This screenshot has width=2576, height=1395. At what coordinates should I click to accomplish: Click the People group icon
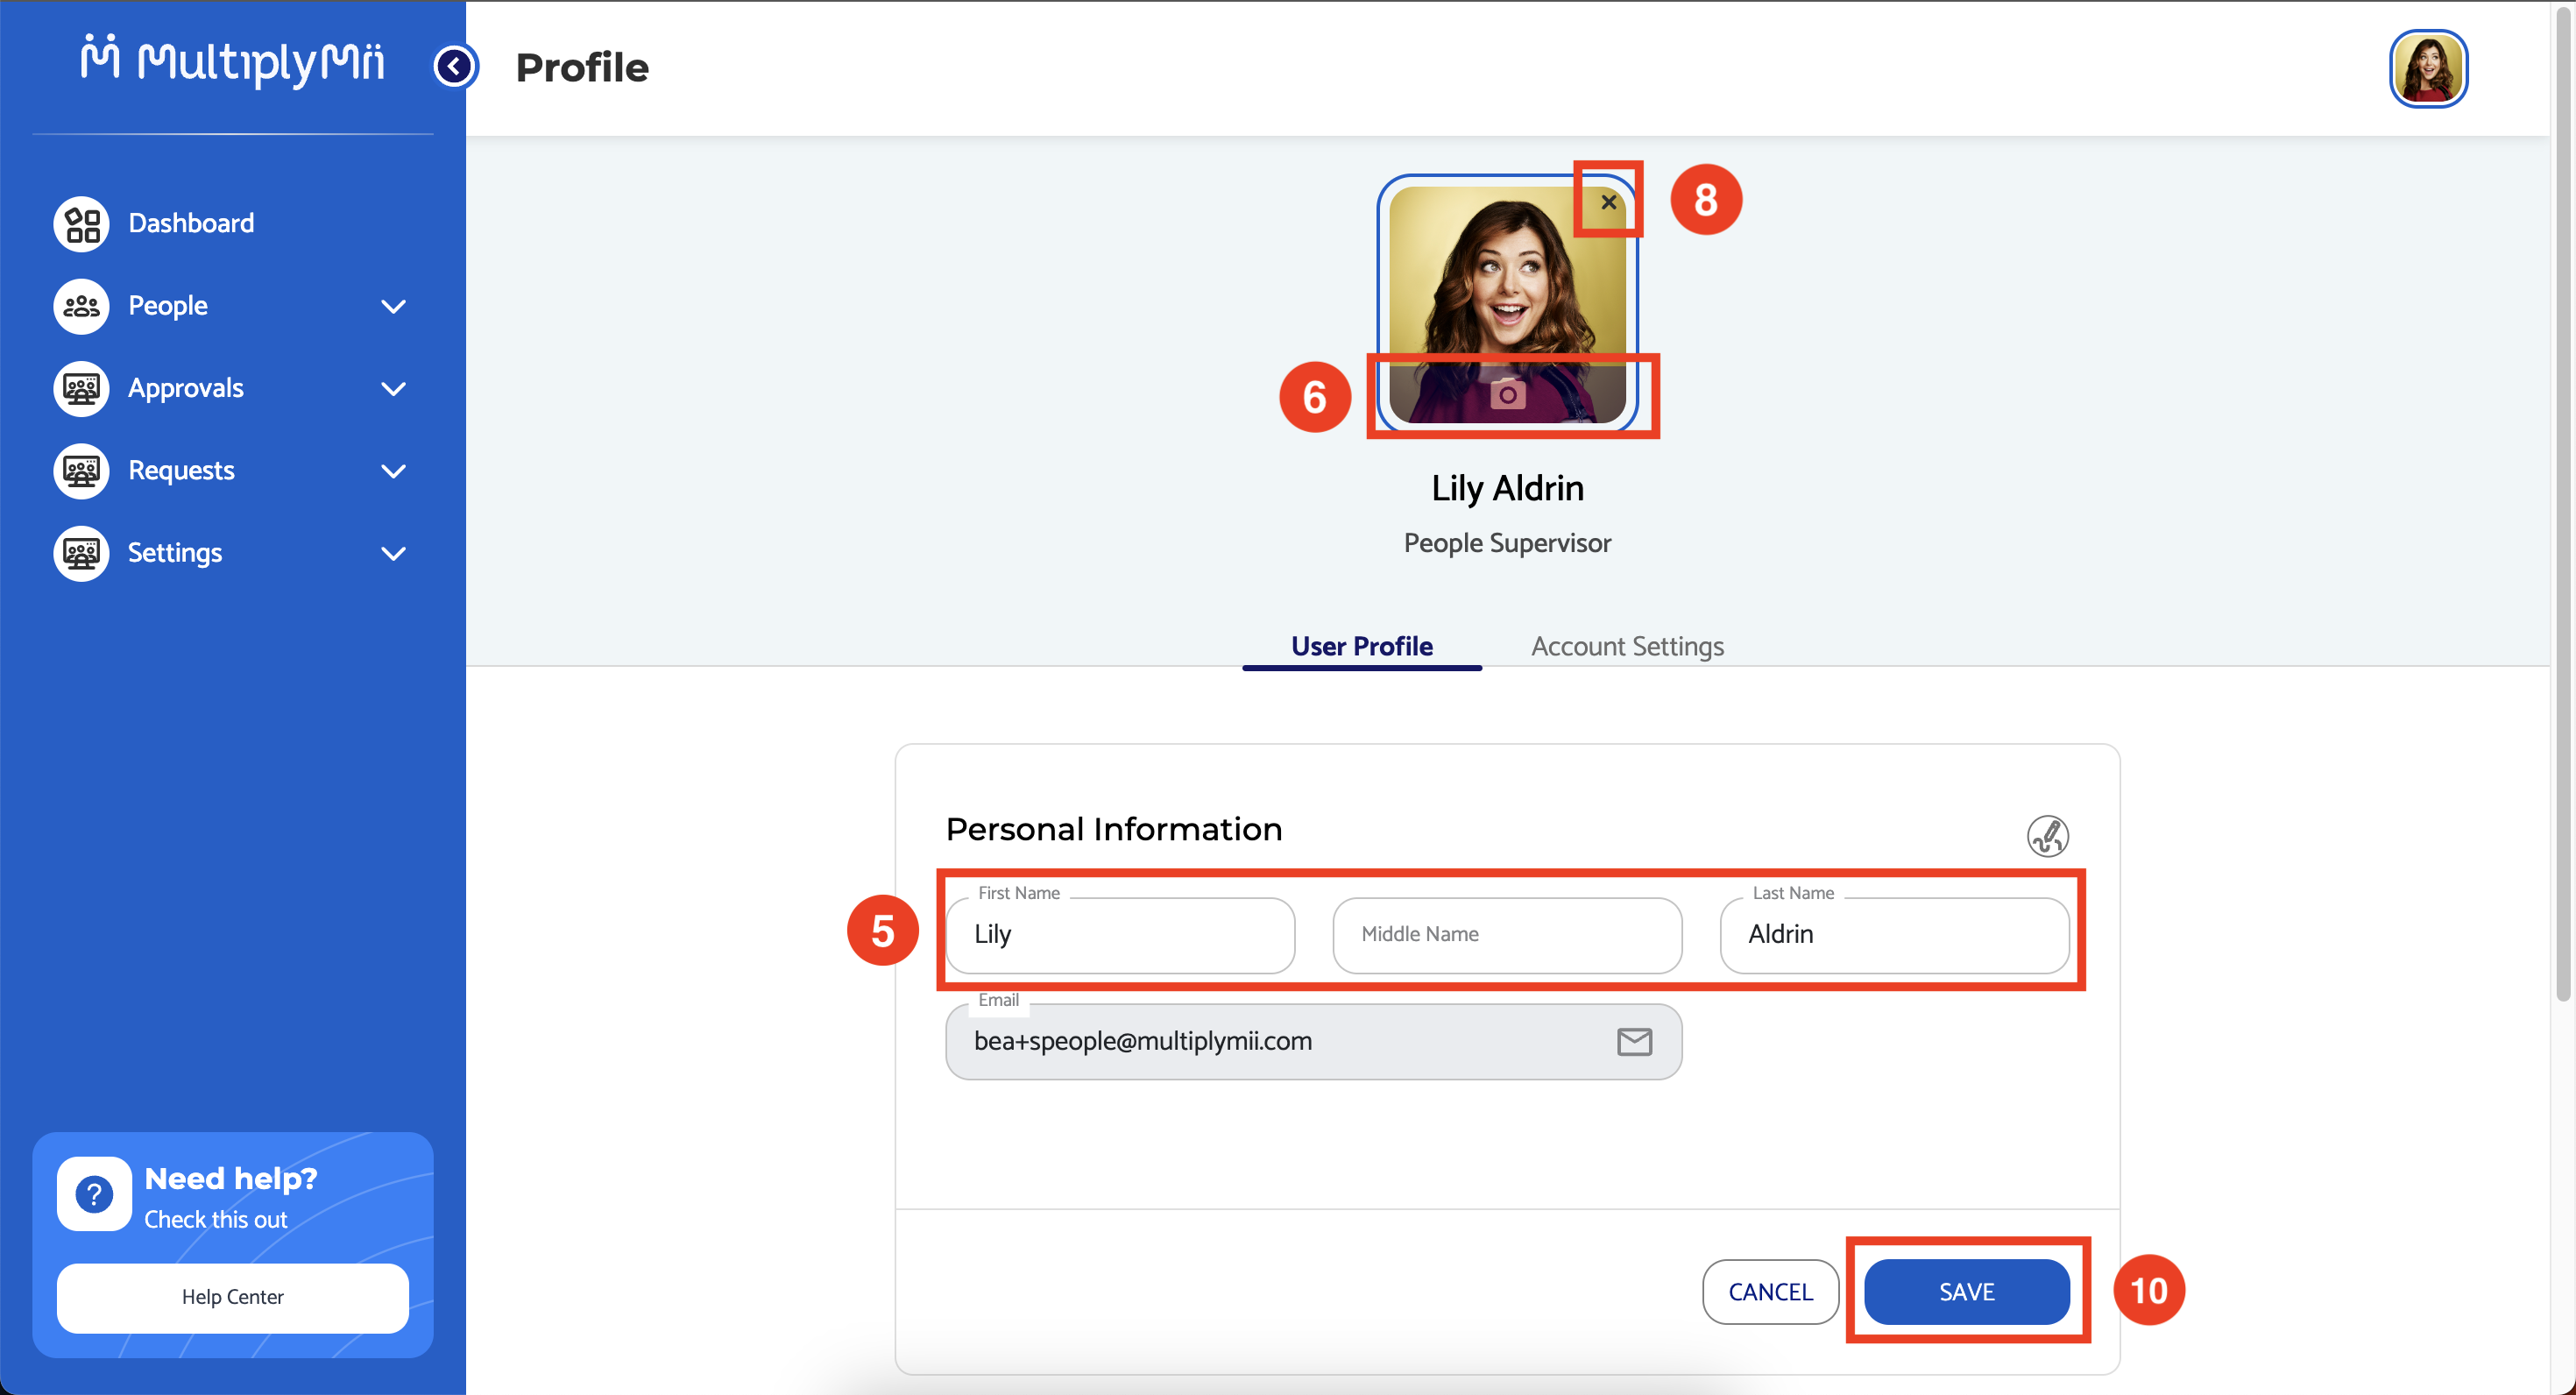click(81, 306)
